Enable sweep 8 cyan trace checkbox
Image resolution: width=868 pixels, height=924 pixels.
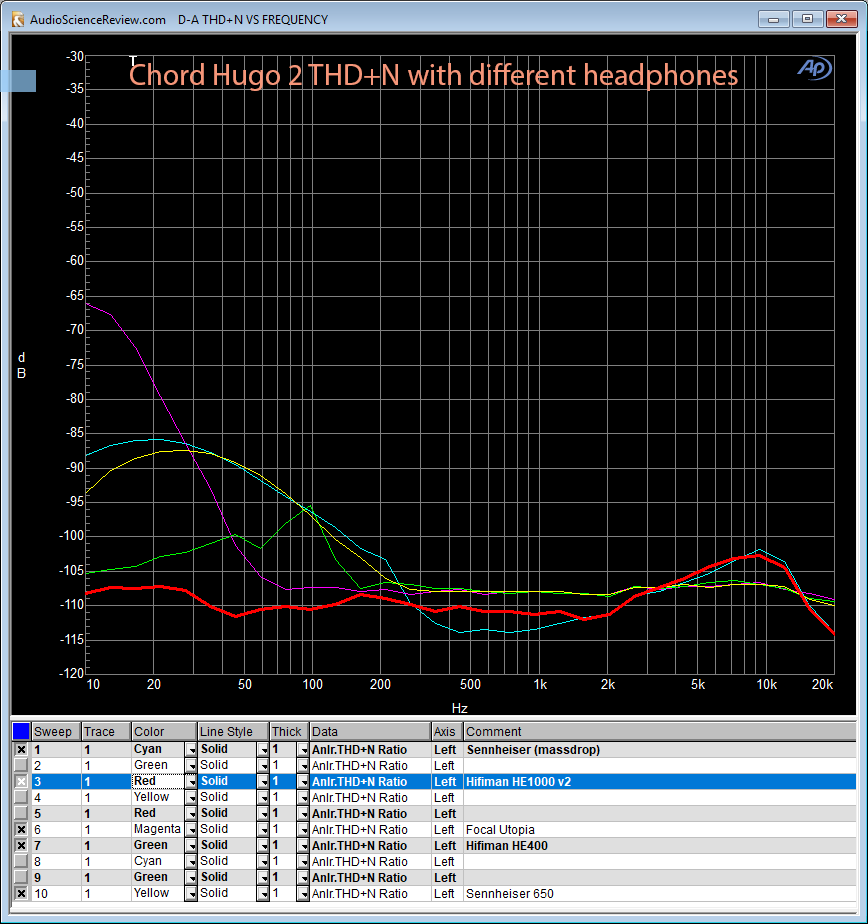point(21,862)
